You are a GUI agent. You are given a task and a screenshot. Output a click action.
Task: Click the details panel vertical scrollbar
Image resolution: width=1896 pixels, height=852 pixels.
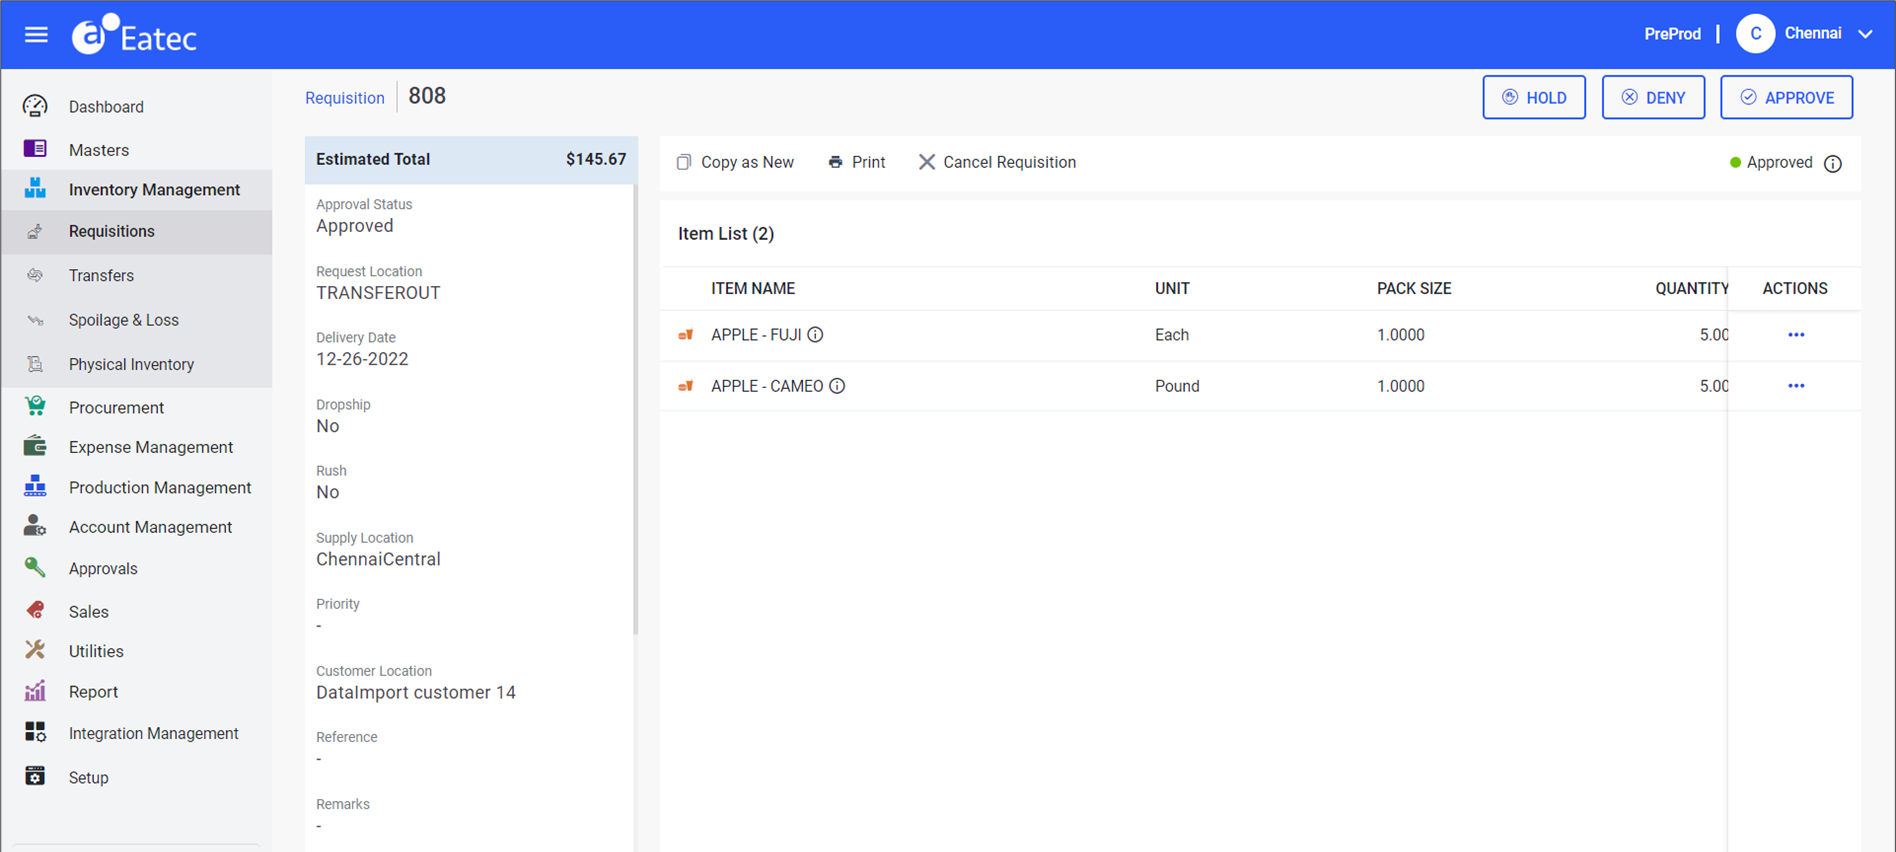(x=635, y=410)
